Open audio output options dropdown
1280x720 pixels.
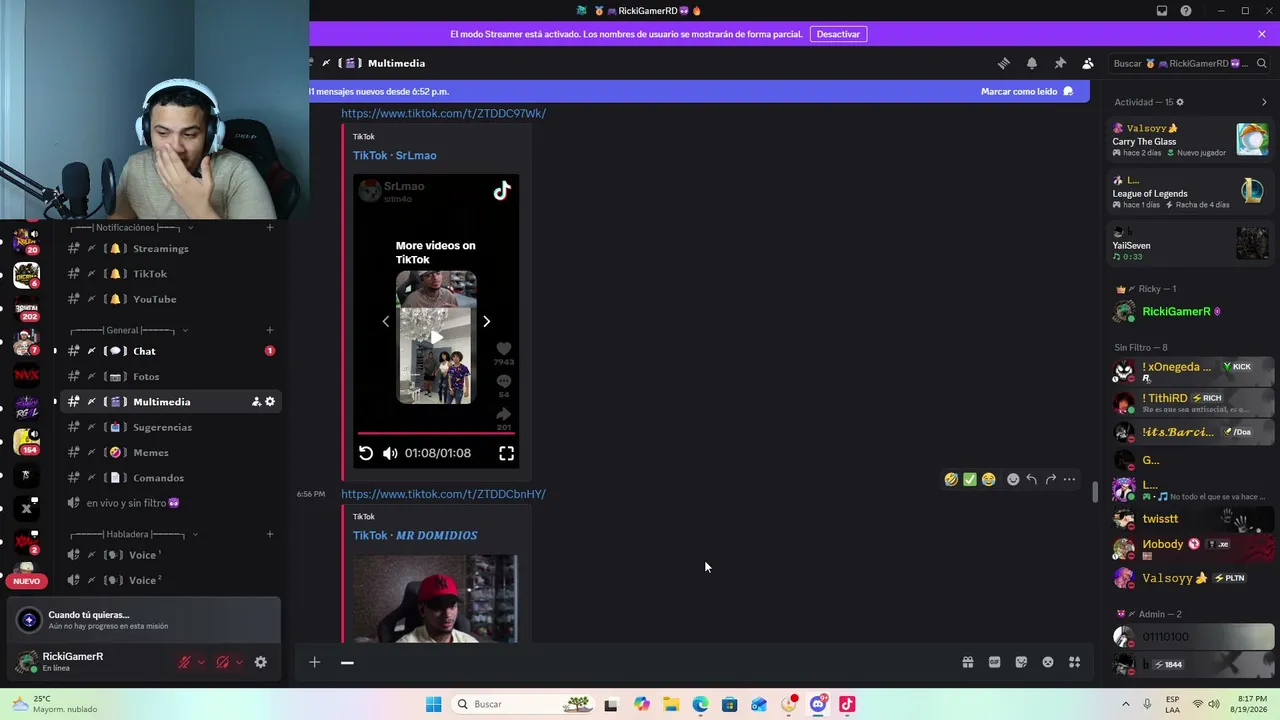click(x=240, y=662)
